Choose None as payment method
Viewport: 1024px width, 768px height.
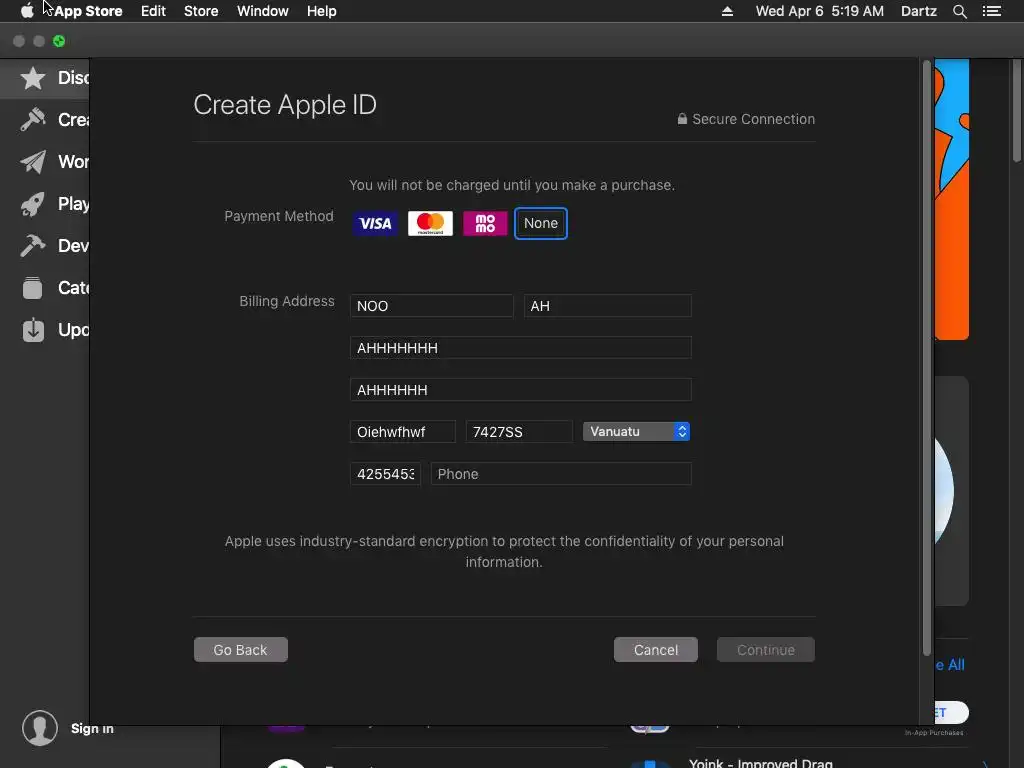(541, 223)
